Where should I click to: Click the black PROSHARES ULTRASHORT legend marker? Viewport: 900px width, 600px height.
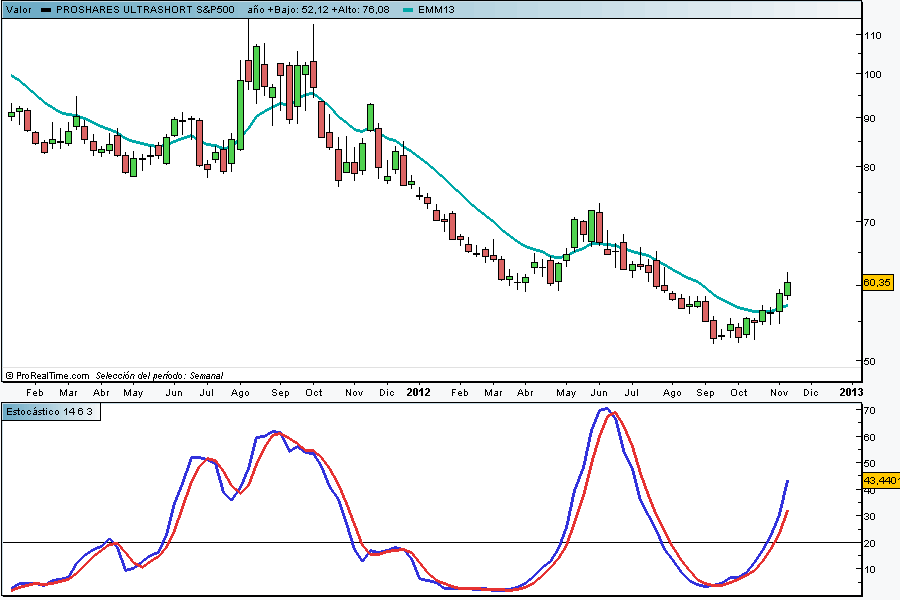pos(46,9)
